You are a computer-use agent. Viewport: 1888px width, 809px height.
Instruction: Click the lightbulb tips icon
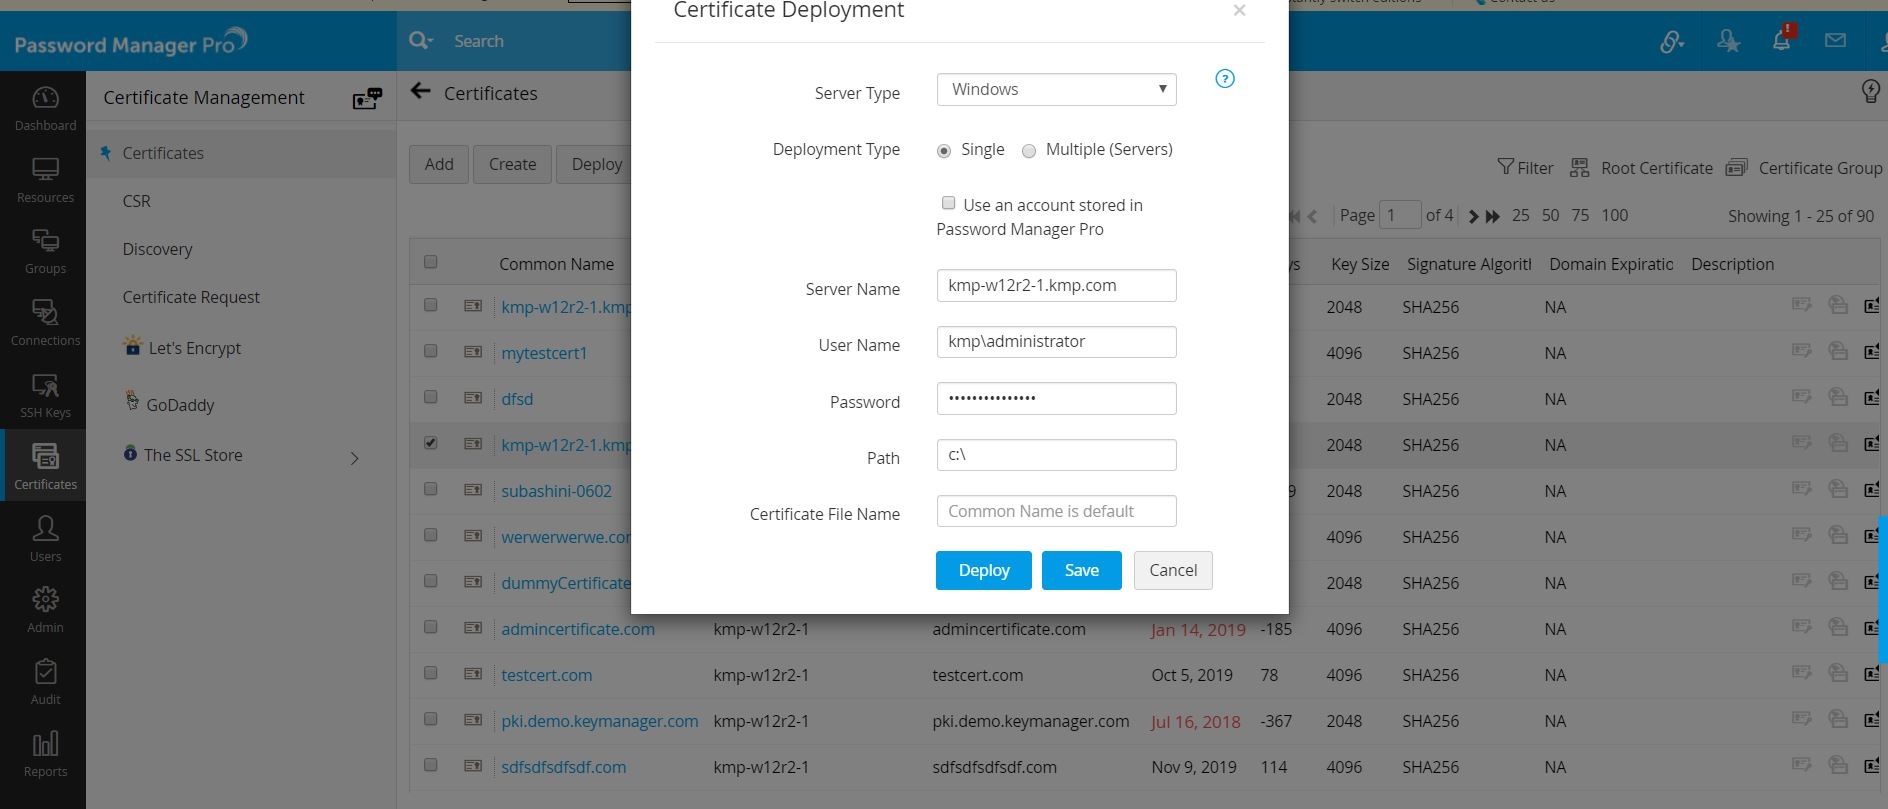click(1871, 92)
